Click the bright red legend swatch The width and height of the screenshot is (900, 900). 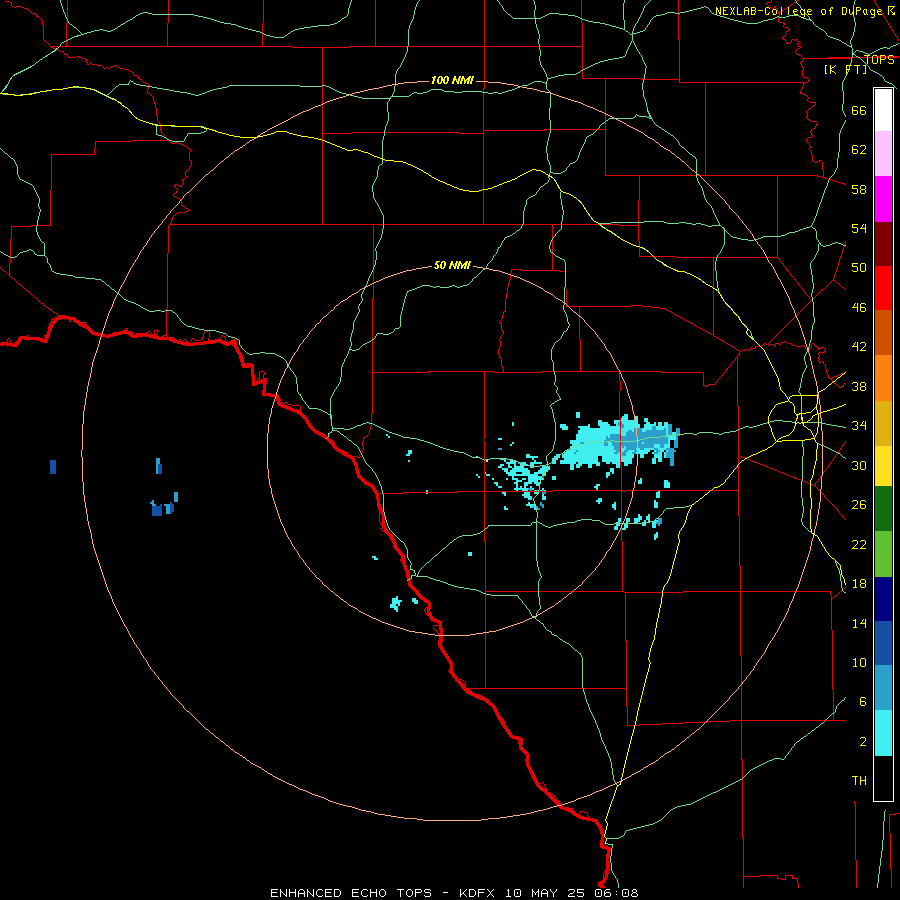883,288
